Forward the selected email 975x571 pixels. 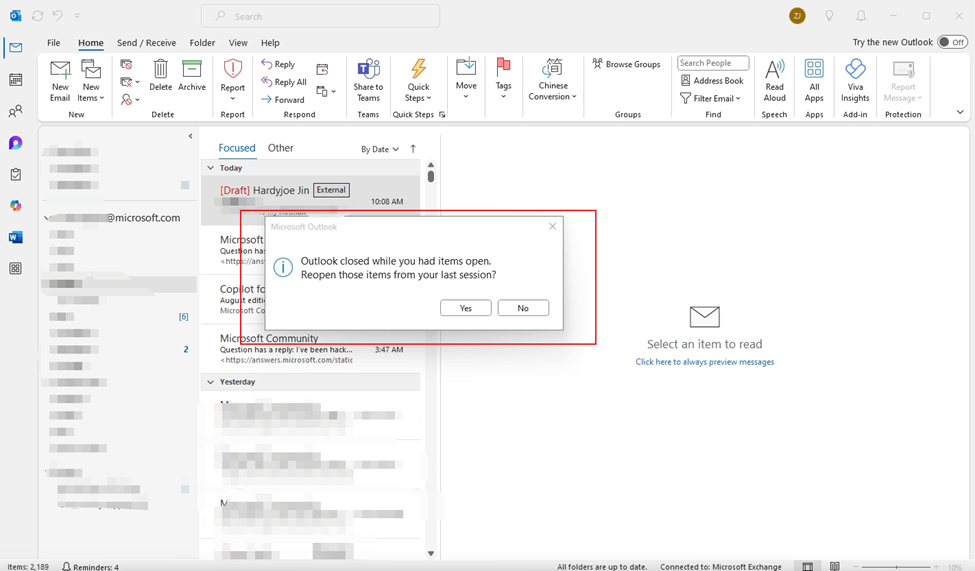[283, 100]
